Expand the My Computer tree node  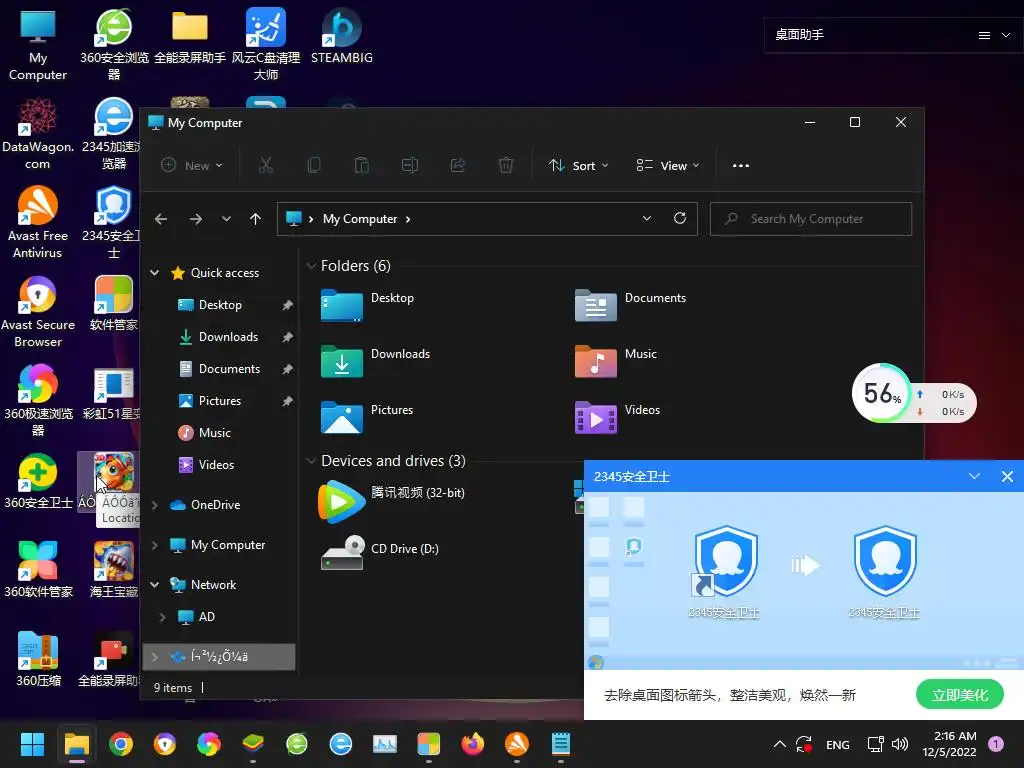(155, 545)
